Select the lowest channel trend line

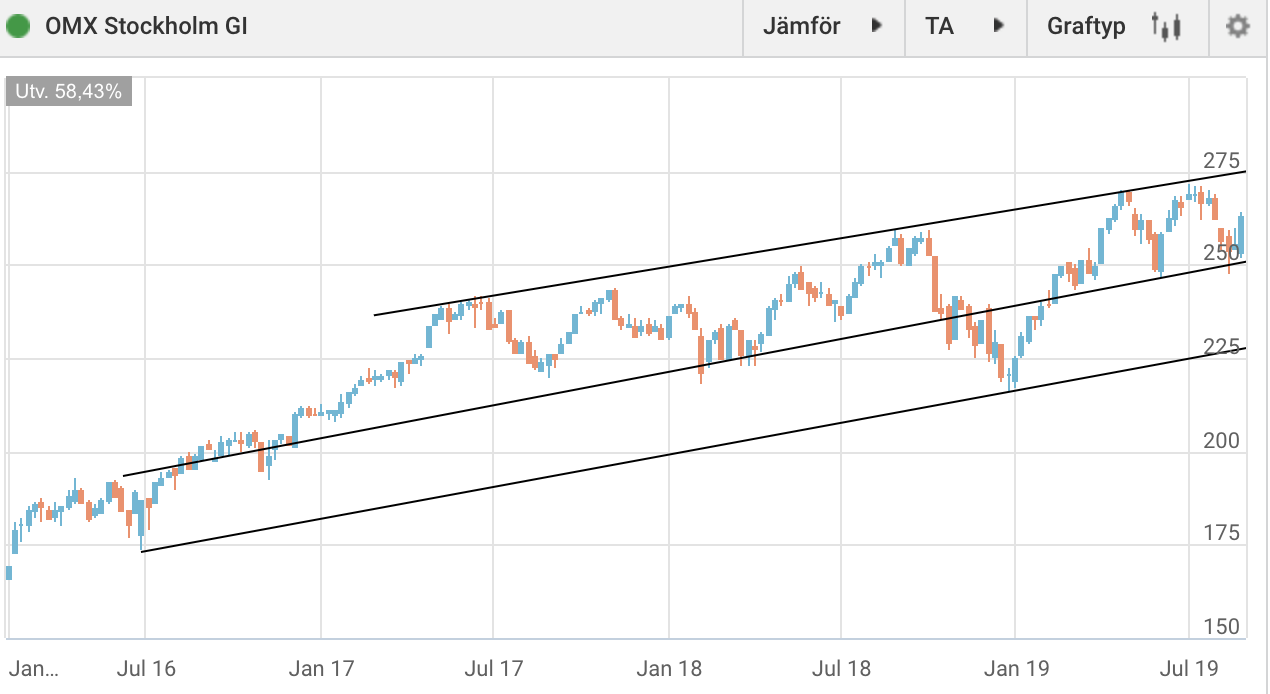click(694, 449)
